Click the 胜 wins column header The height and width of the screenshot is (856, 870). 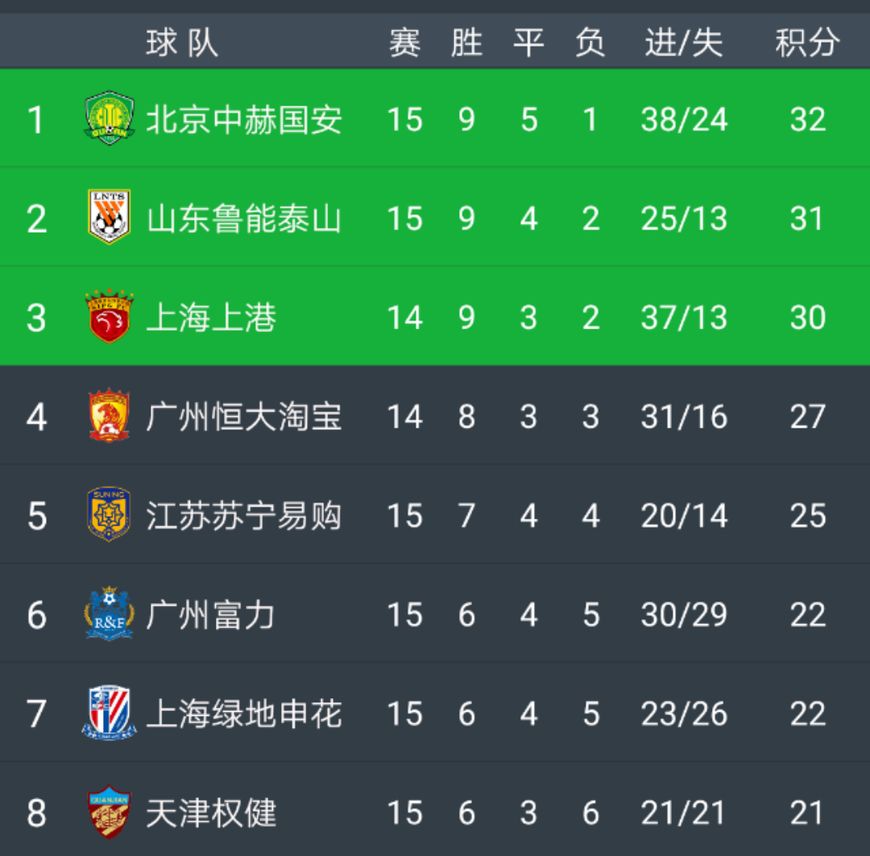(467, 42)
